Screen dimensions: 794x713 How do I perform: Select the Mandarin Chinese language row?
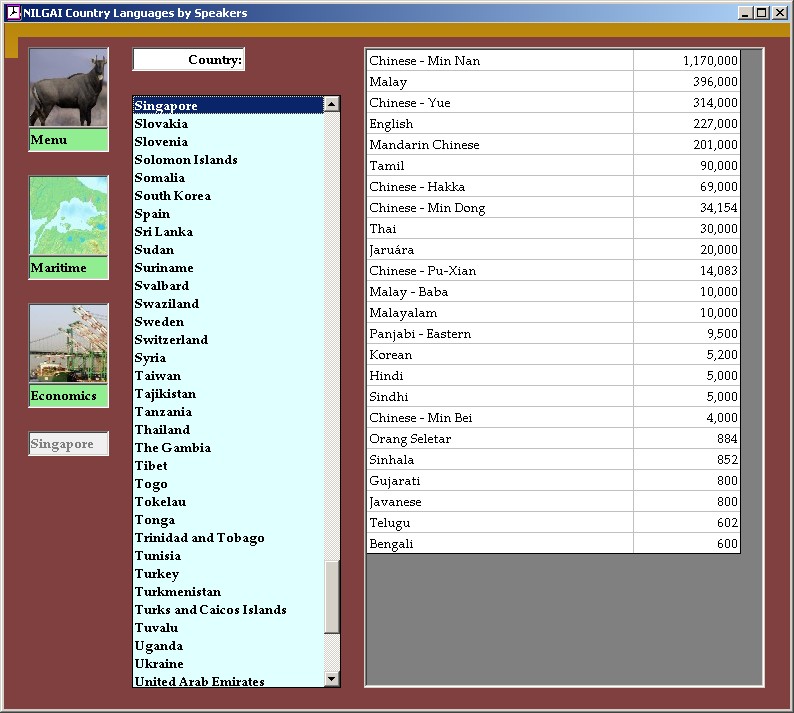point(500,145)
